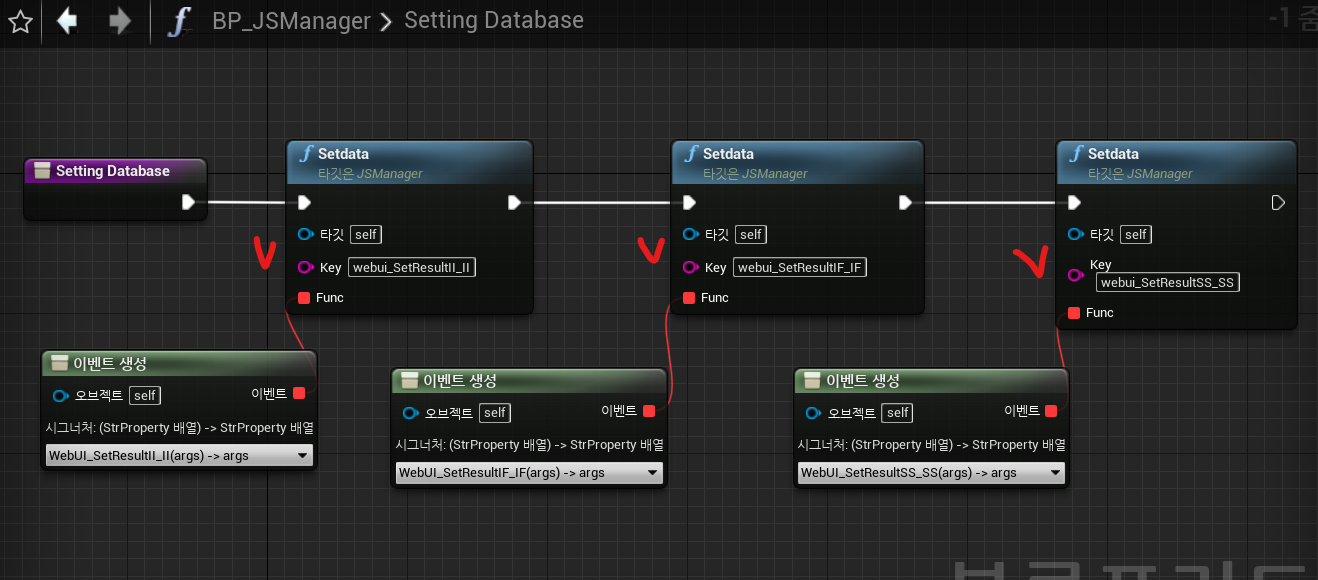The width and height of the screenshot is (1318, 580).
Task: Select Setting Database breadcrumb
Action: click(x=493, y=21)
